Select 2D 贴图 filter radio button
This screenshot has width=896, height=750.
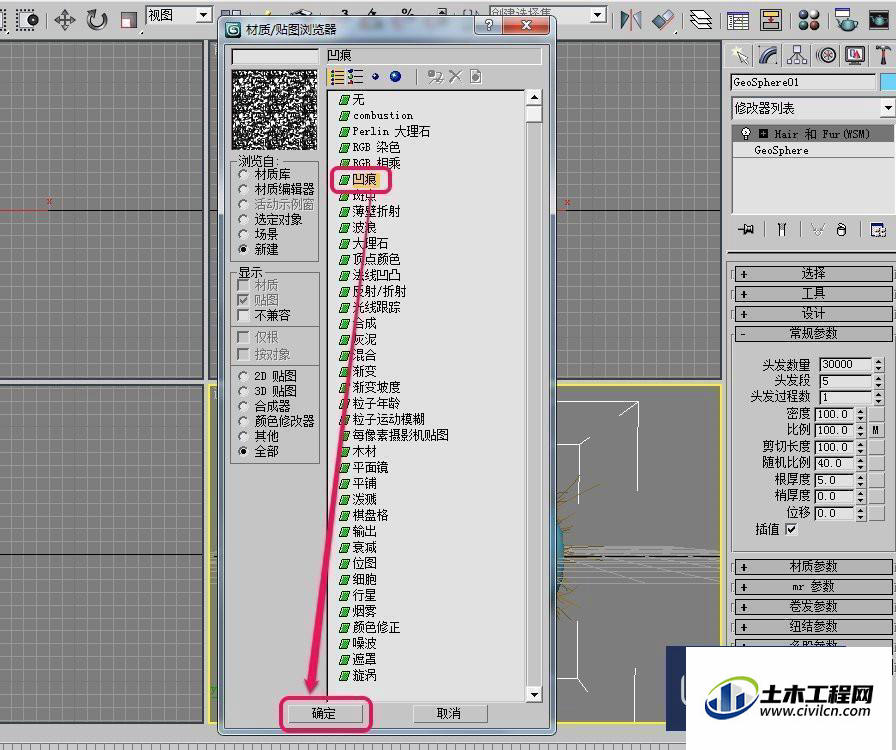pos(243,376)
